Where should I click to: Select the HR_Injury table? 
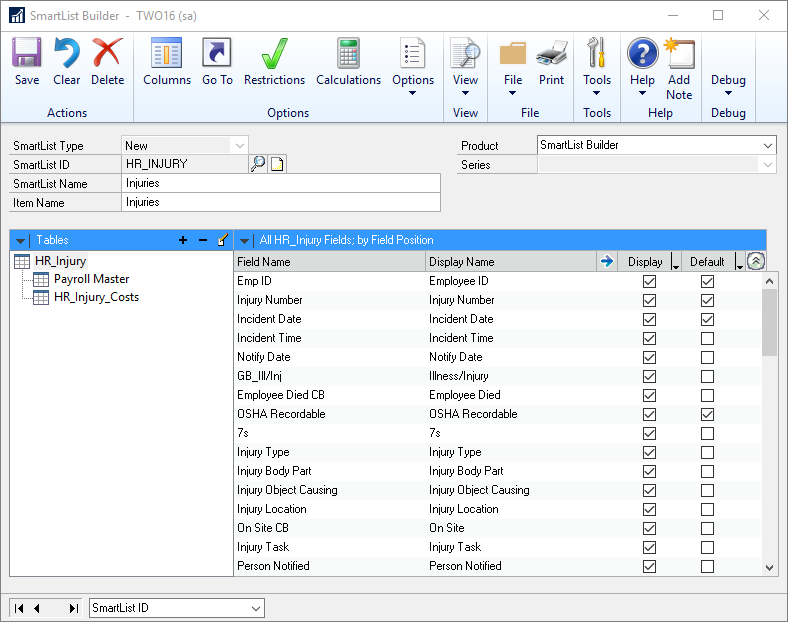[60, 261]
